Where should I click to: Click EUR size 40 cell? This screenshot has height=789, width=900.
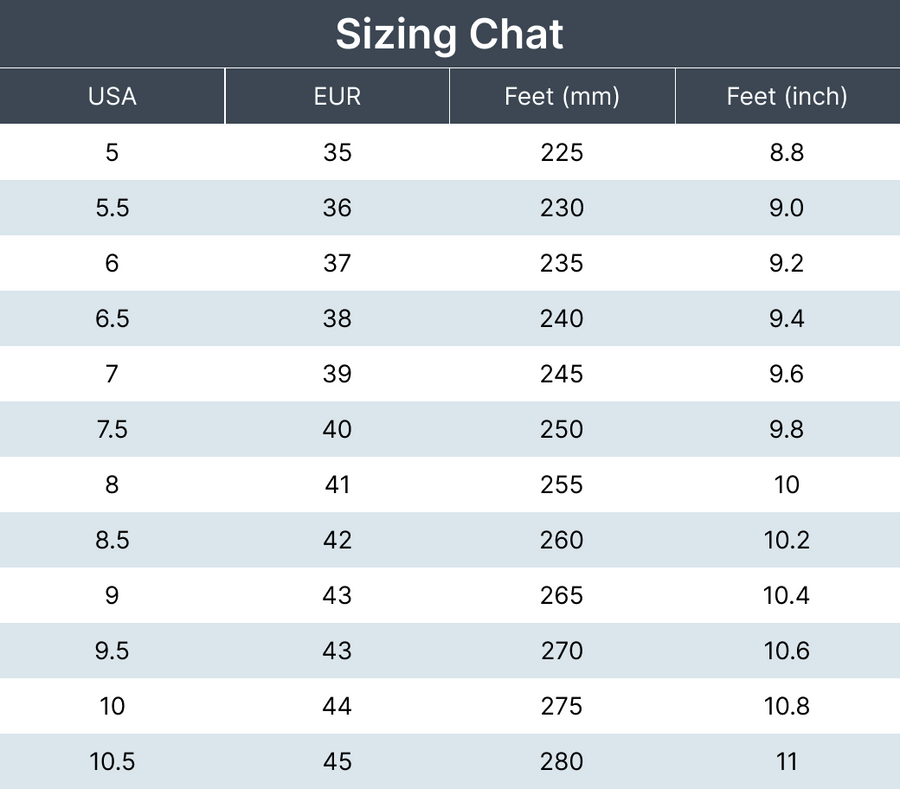pos(337,429)
